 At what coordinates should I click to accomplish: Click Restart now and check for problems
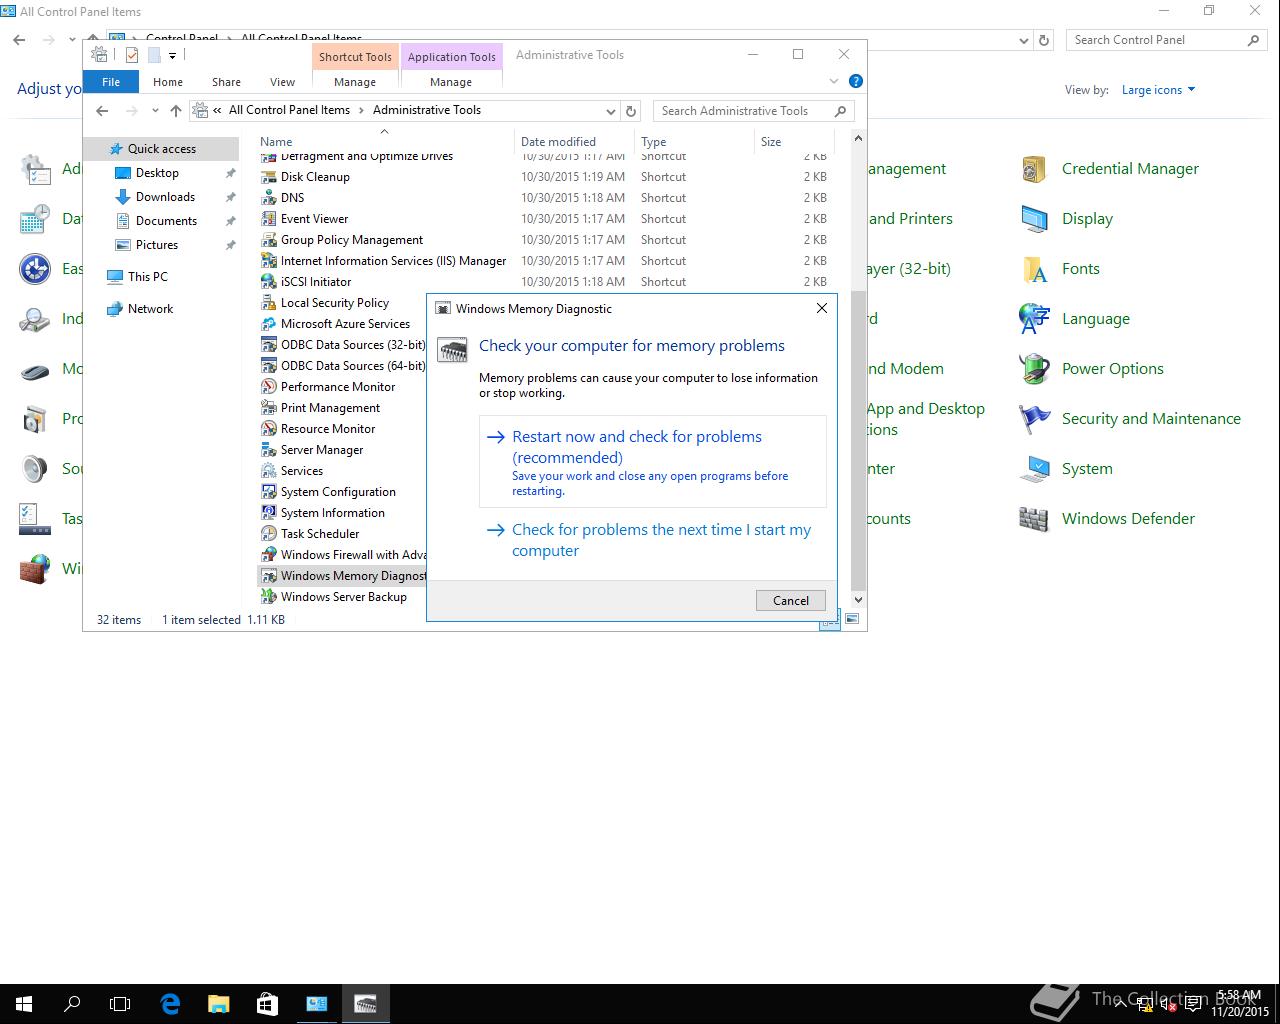(653, 462)
